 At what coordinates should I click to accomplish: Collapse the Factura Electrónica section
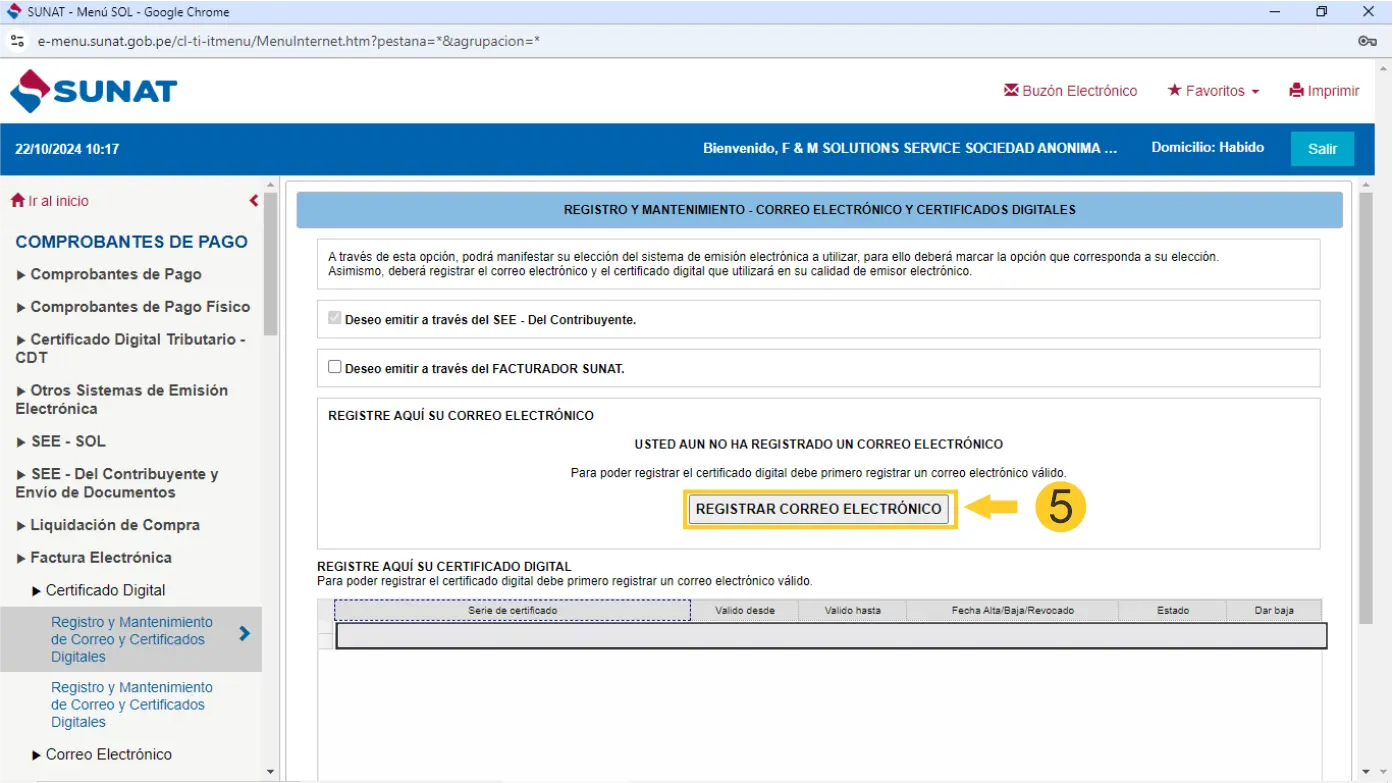tap(94, 558)
